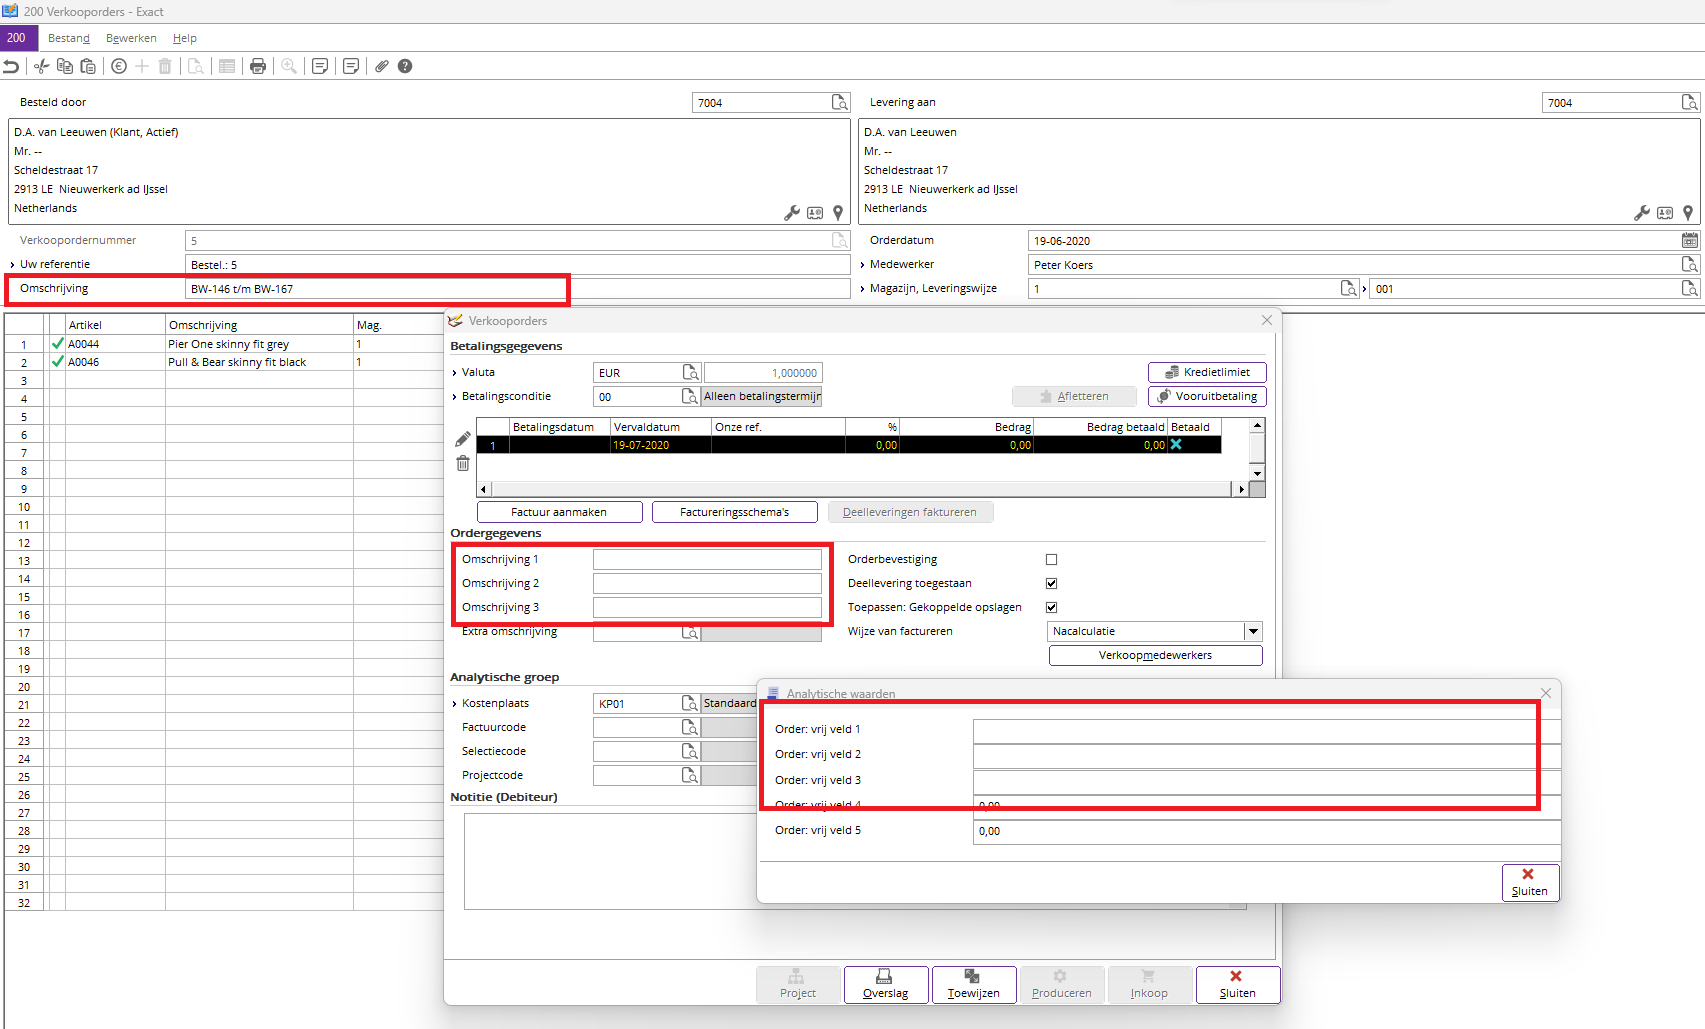This screenshot has width=1705, height=1029.
Task: Click the paperclip attachment icon
Action: click(x=382, y=66)
